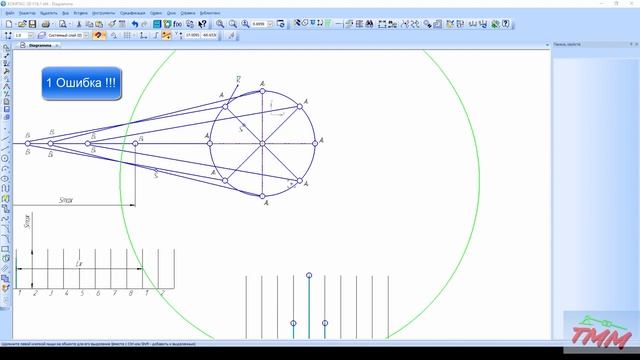Open the Библиотеки menu
The height and width of the screenshot is (360, 640).
pos(210,13)
